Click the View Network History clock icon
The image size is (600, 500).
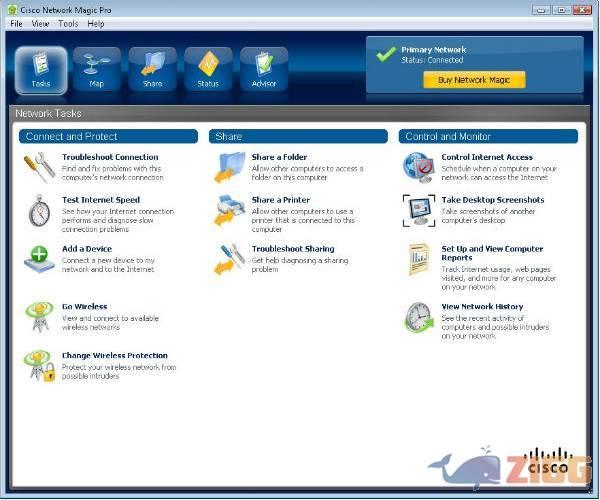419,317
